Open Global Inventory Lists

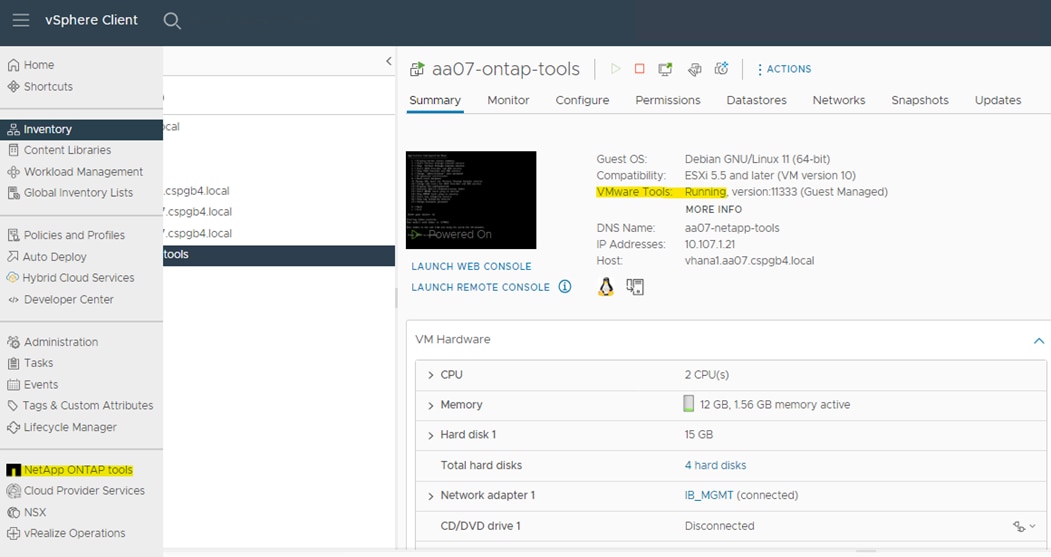(78, 192)
